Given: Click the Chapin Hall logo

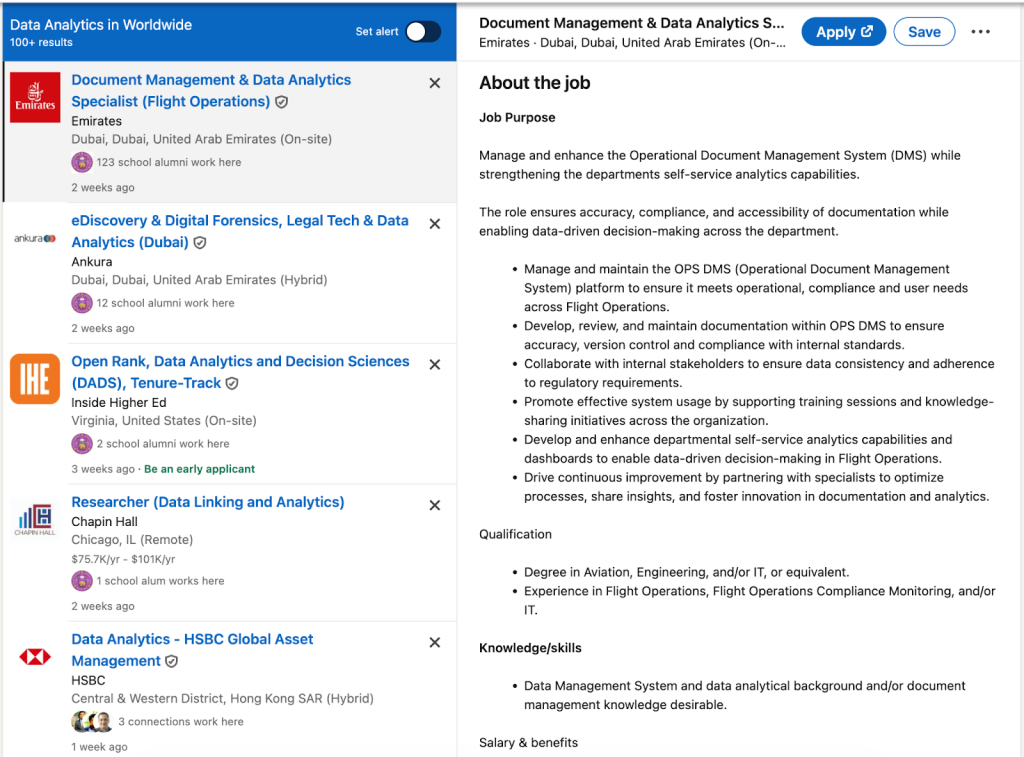Looking at the screenshot, I should click(x=35, y=519).
